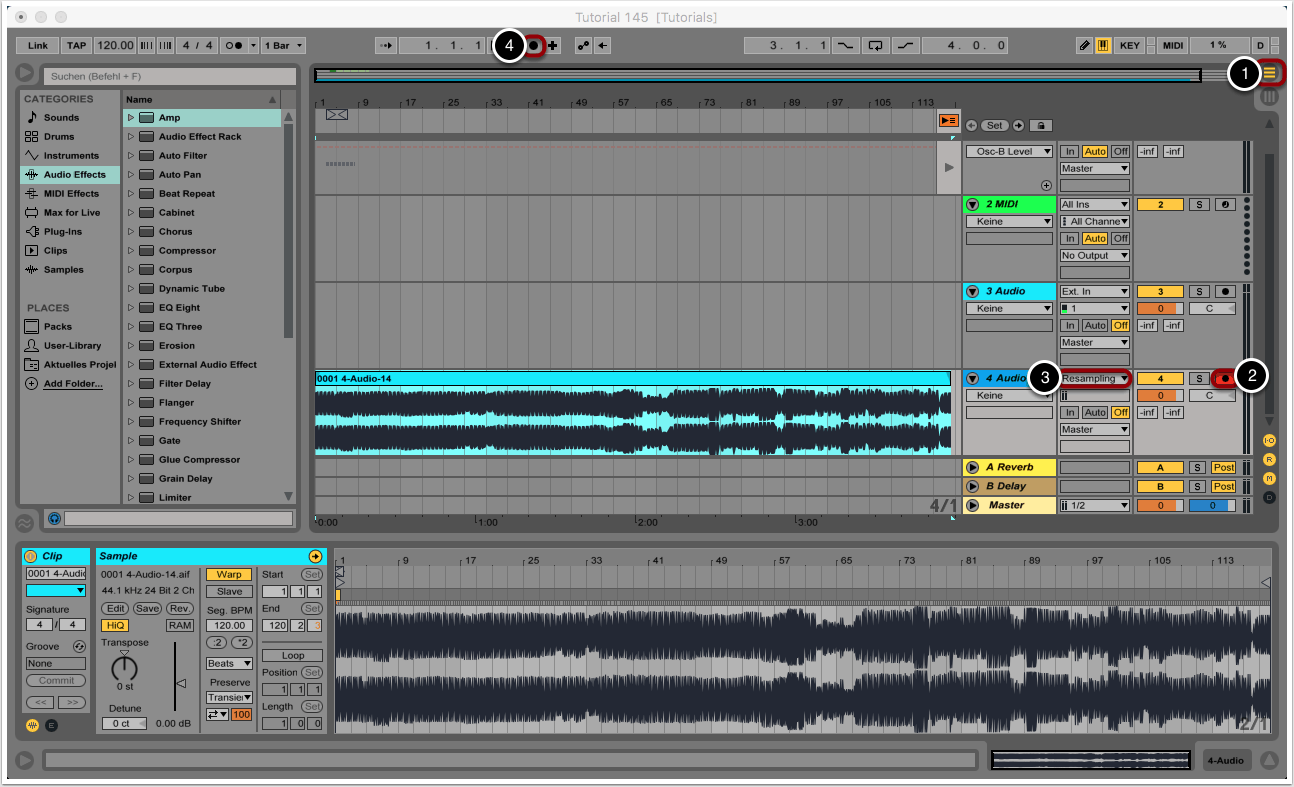Click the Master track volume slider
The width and height of the screenshot is (1294, 787).
1158,505
